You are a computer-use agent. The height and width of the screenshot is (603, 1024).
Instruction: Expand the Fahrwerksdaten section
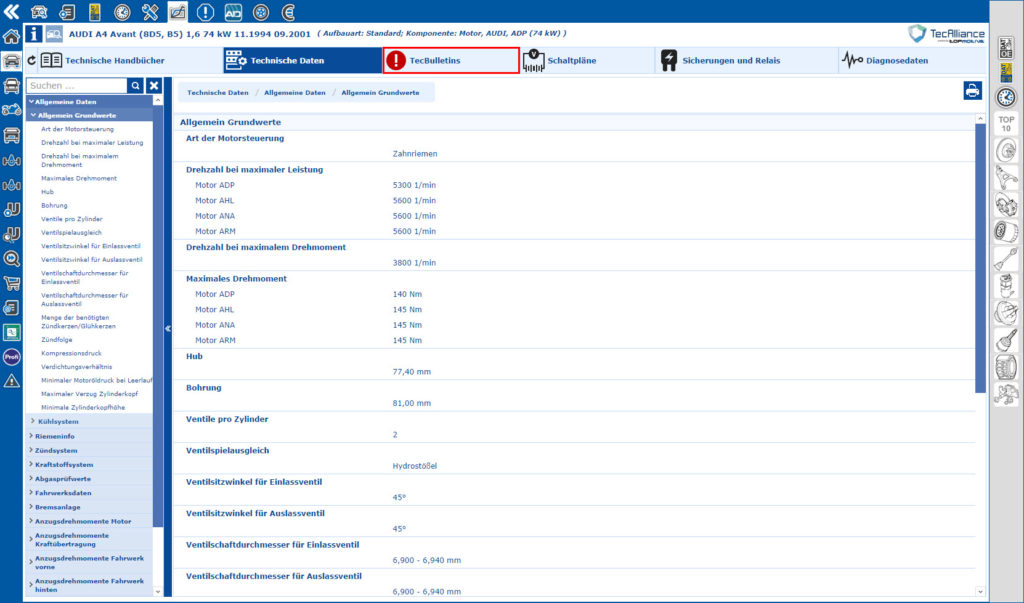pyautogui.click(x=89, y=493)
